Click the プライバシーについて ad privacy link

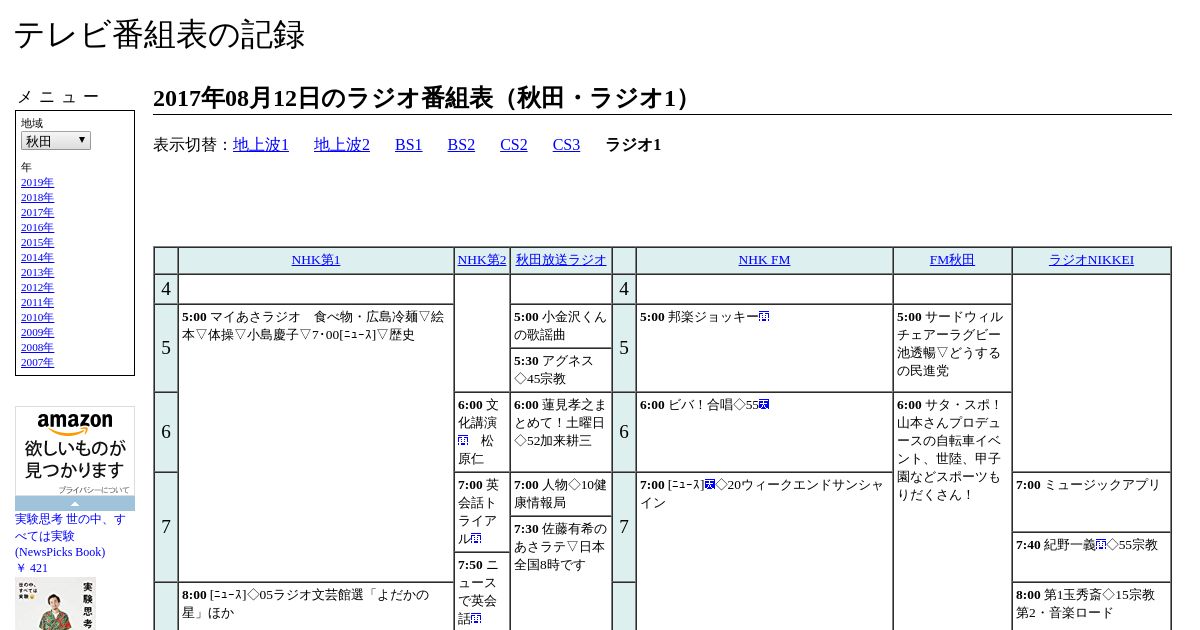[94, 490]
